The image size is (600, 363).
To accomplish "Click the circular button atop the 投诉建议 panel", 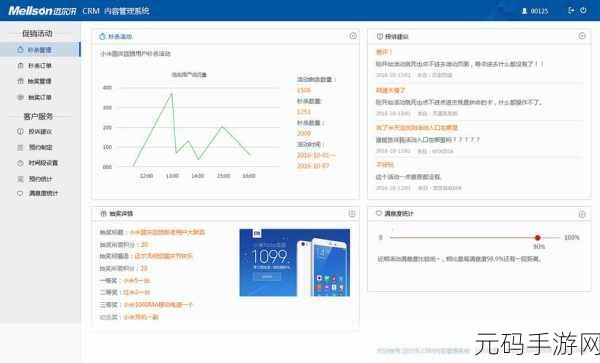I will 582,36.
